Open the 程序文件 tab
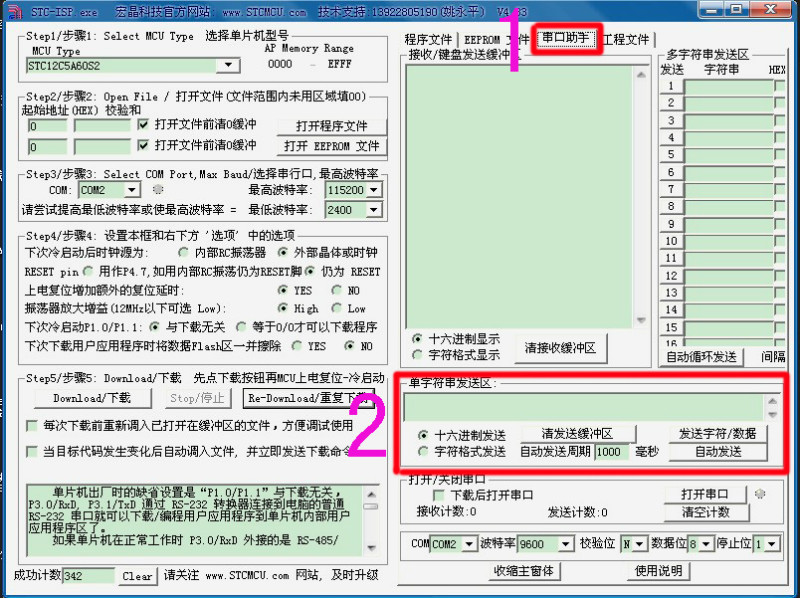Image resolution: width=800 pixels, height=598 pixels. (x=428, y=39)
